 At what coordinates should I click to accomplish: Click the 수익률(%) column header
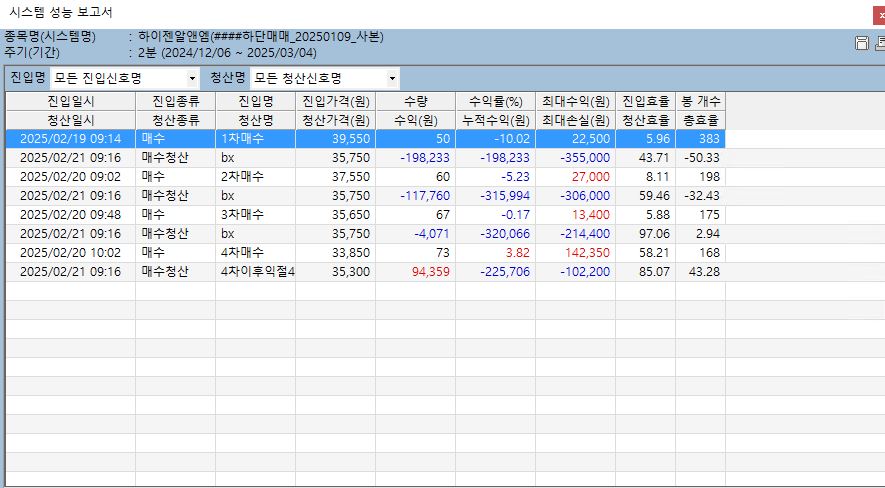coord(495,102)
